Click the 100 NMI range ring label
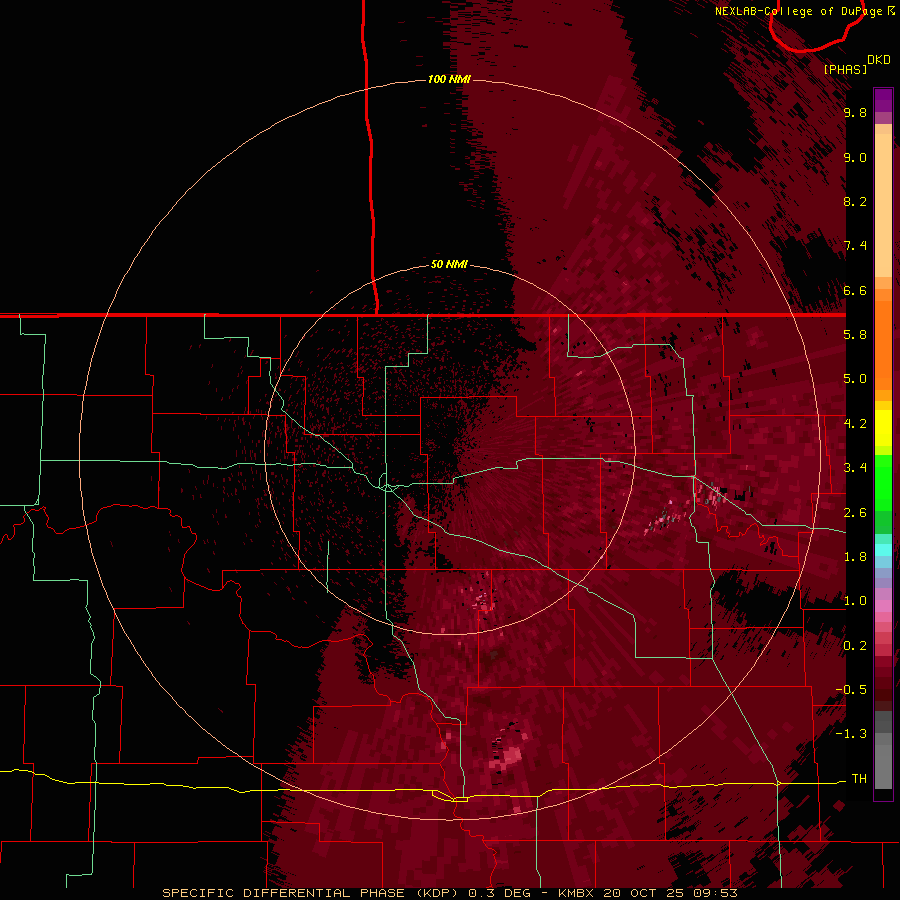 [449, 79]
